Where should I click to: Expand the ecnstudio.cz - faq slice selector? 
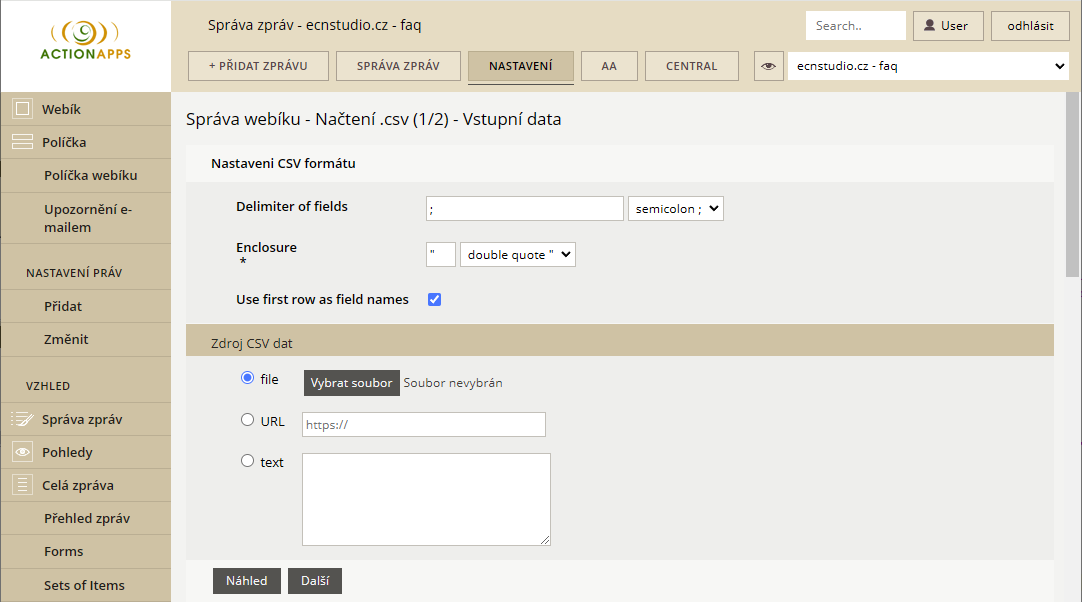pos(928,66)
